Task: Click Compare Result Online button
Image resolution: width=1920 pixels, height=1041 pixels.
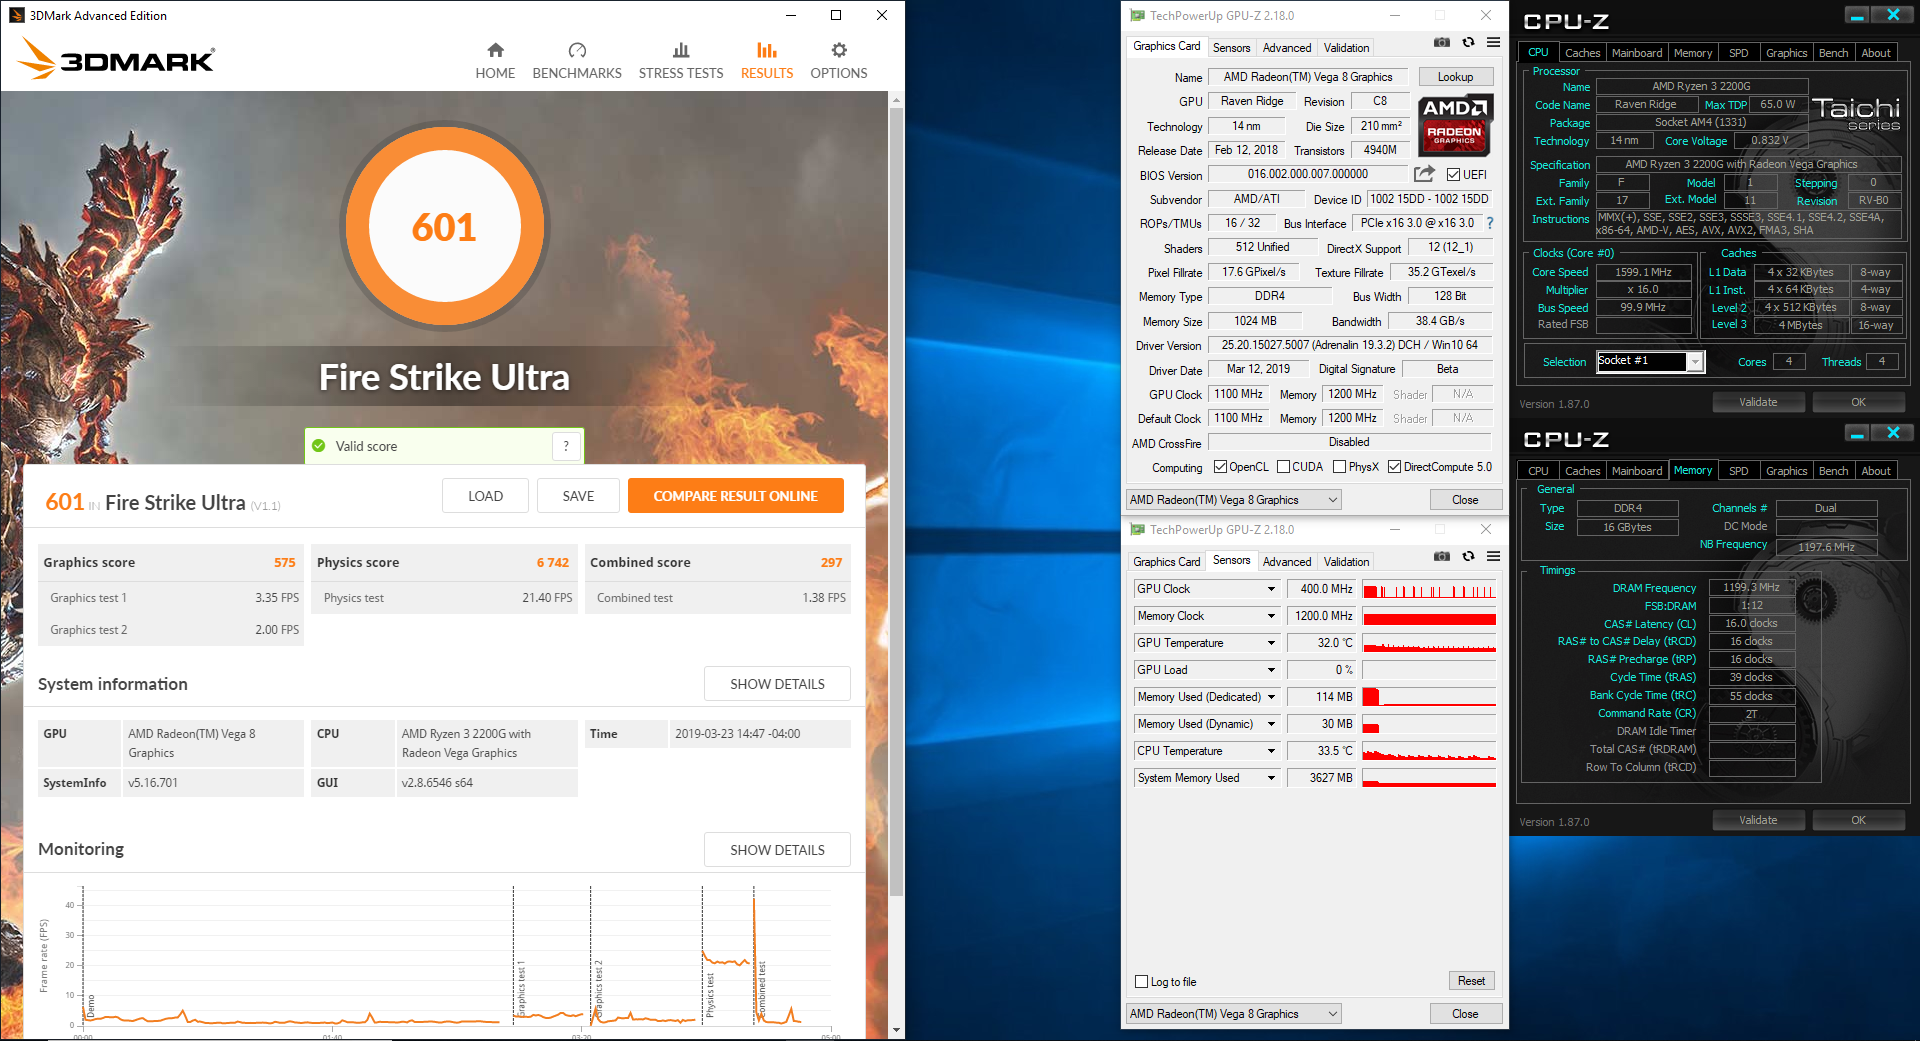Action: pyautogui.click(x=735, y=496)
